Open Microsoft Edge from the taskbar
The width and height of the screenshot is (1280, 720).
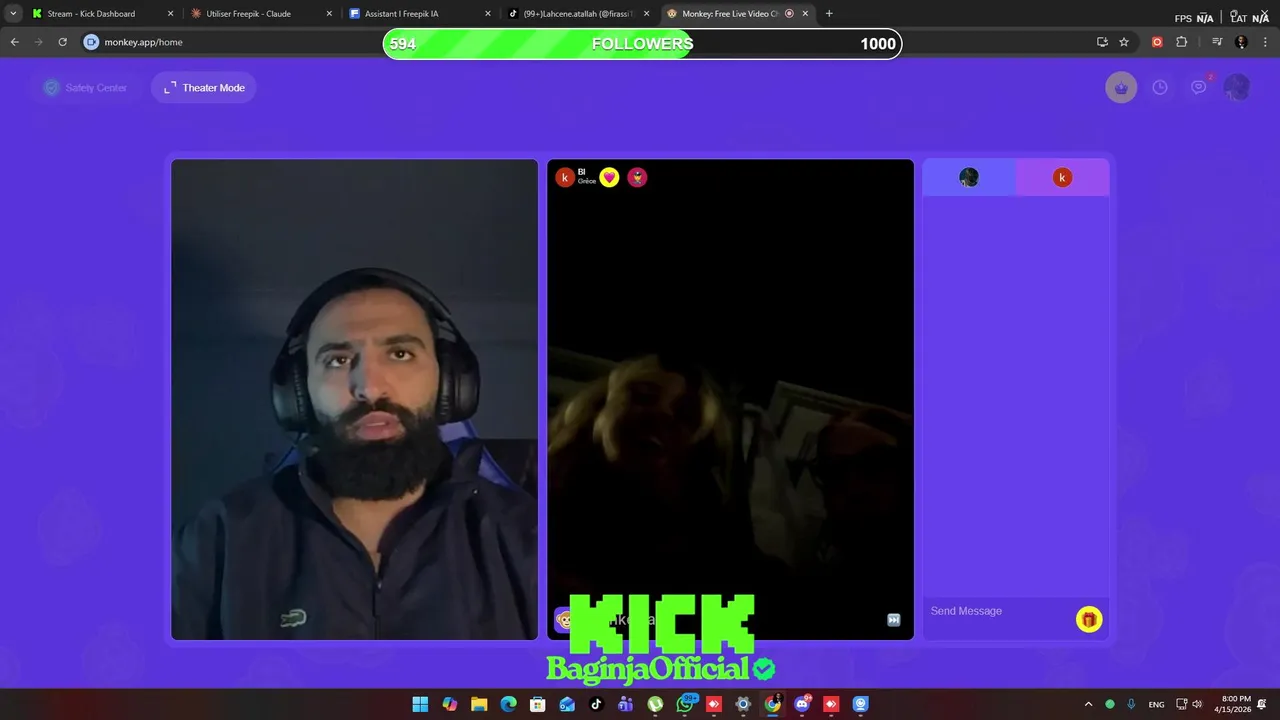[508, 704]
